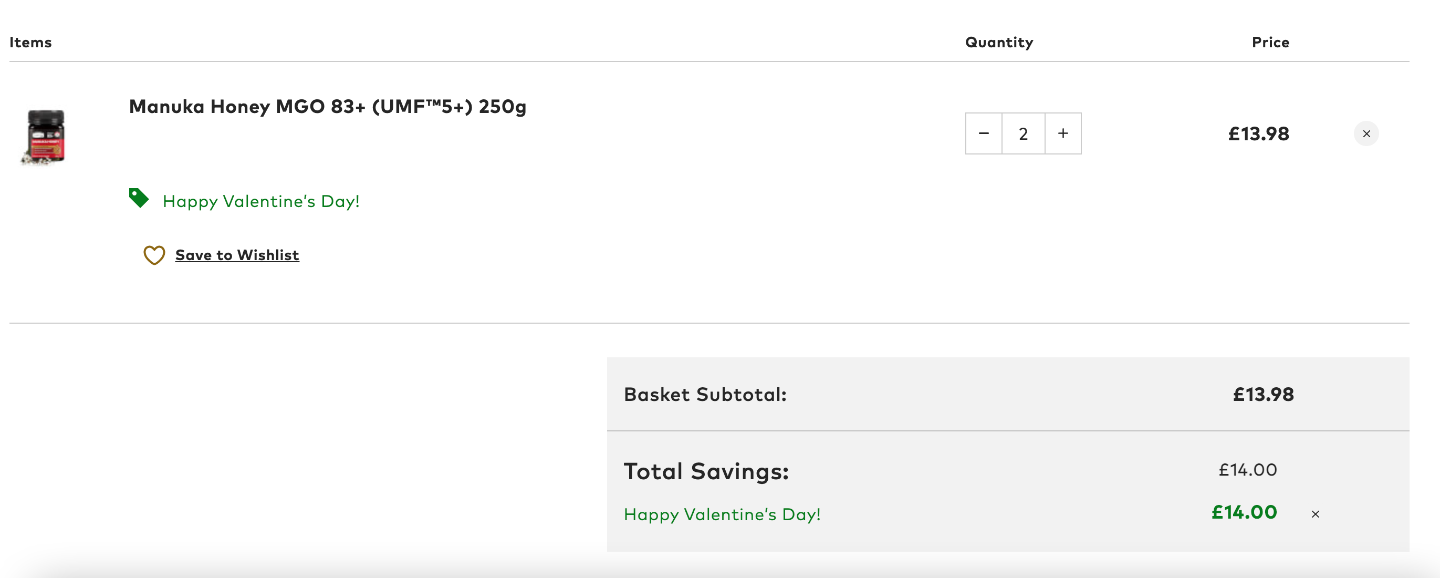Click the quantity field showing 2

click(x=1023, y=133)
